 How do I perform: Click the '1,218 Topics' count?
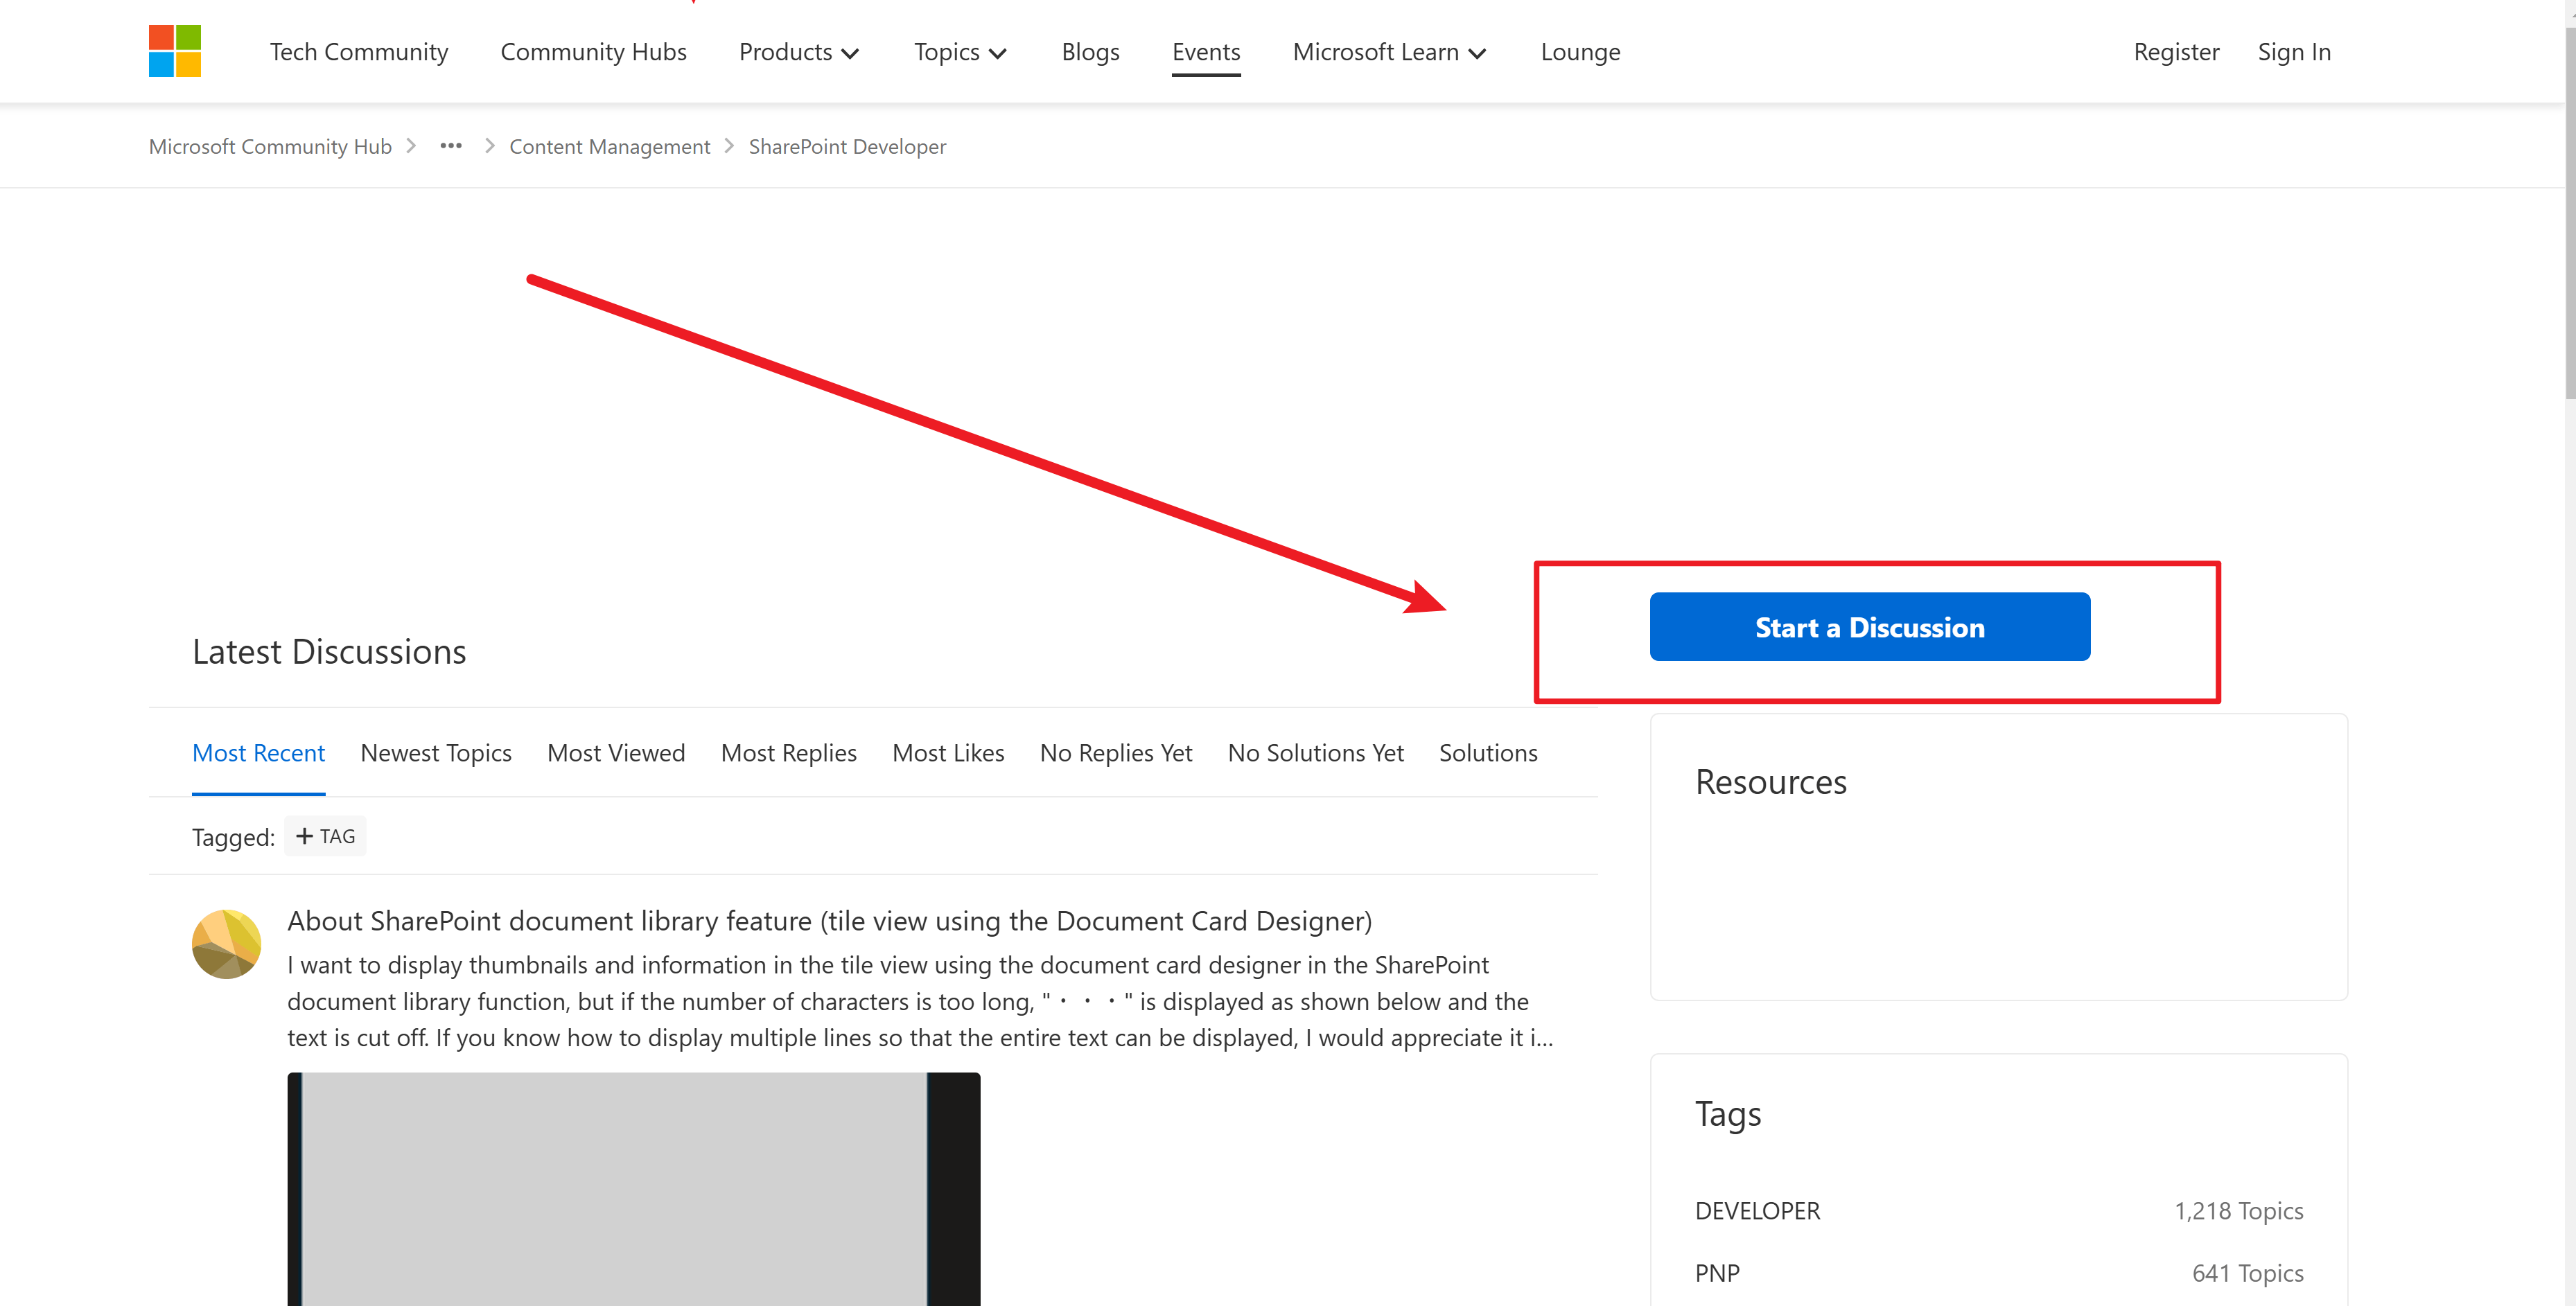pos(2239,1211)
